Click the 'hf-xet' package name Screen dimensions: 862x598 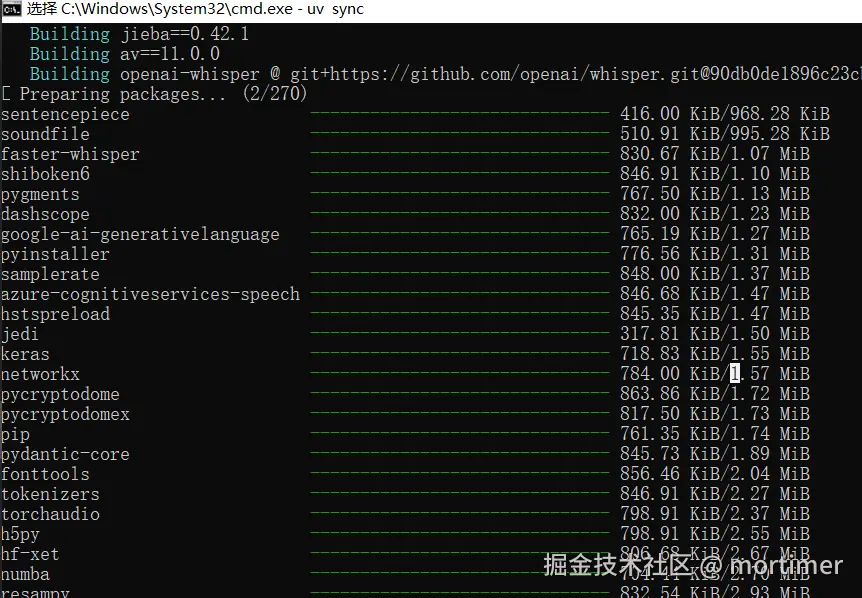point(30,554)
